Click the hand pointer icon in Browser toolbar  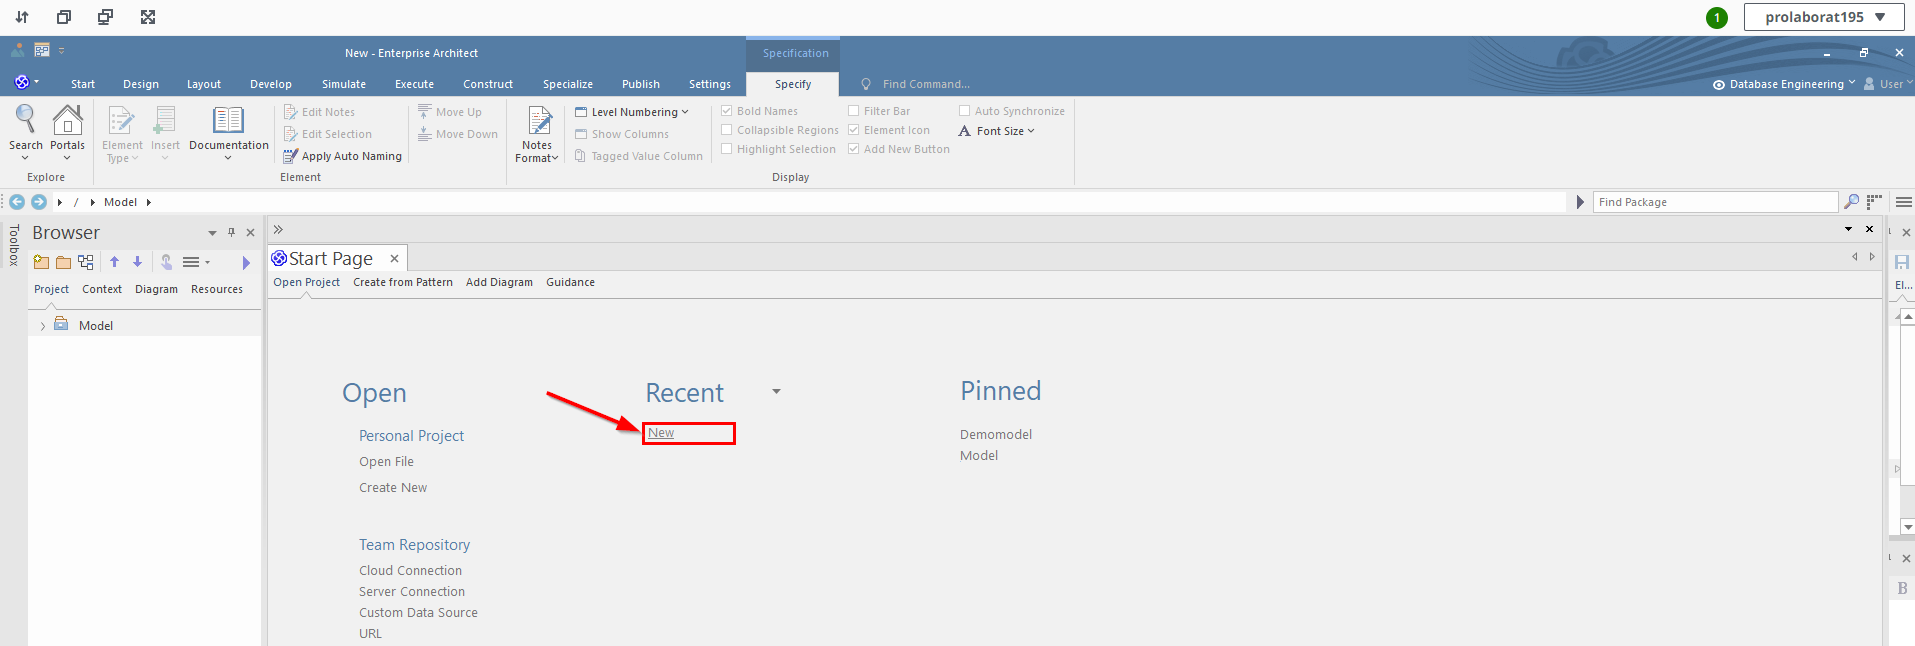pyautogui.click(x=166, y=262)
